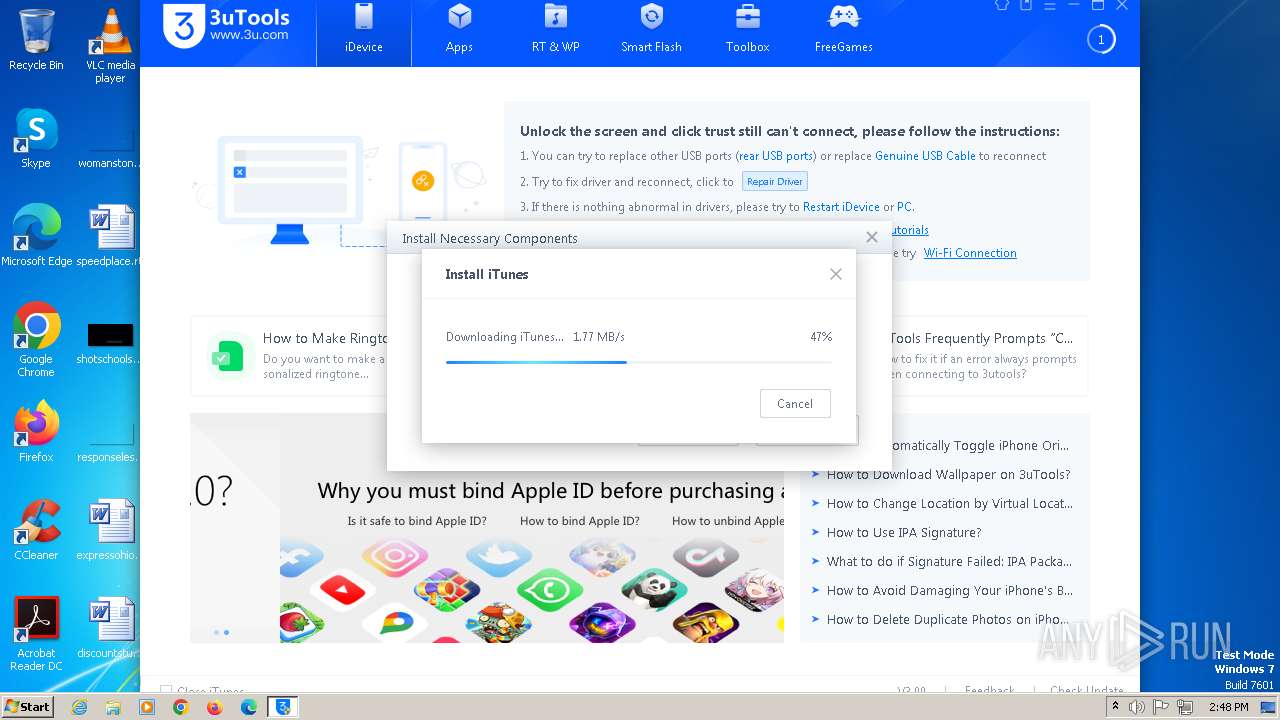Screen dimensions: 1280x720
Task: Open the skin (shirt) icon in title bar
Action: coord(1002,5)
